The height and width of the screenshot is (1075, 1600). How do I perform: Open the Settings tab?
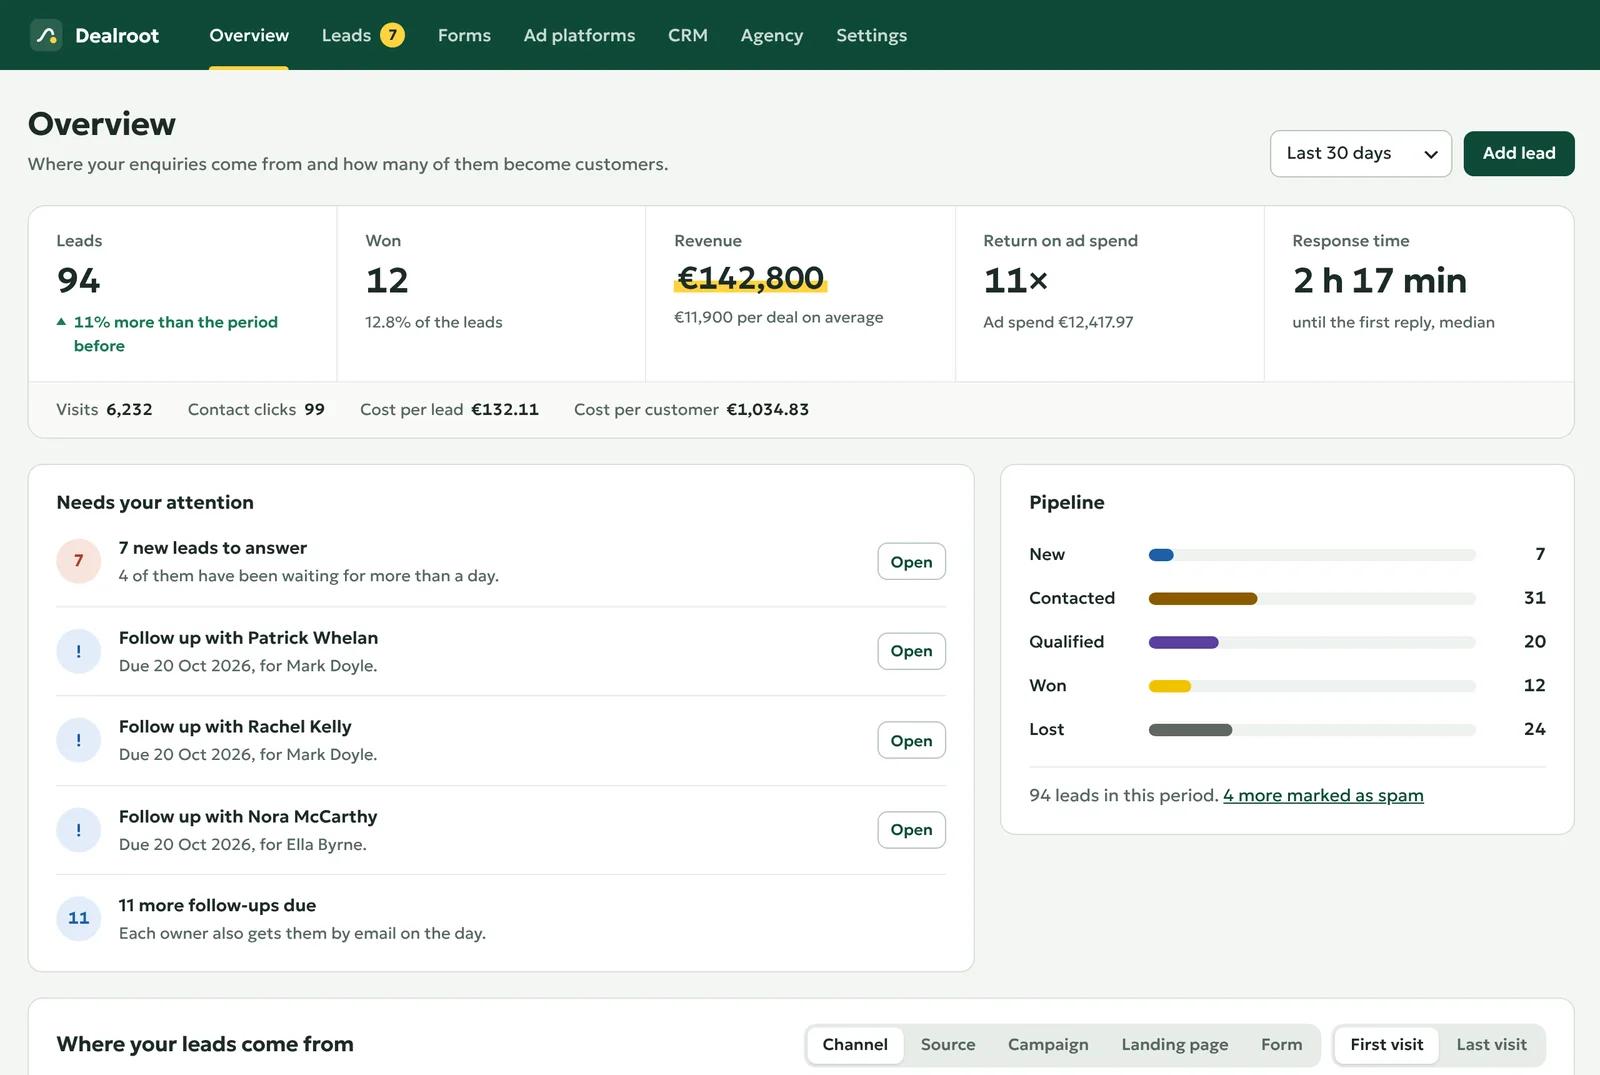(872, 35)
